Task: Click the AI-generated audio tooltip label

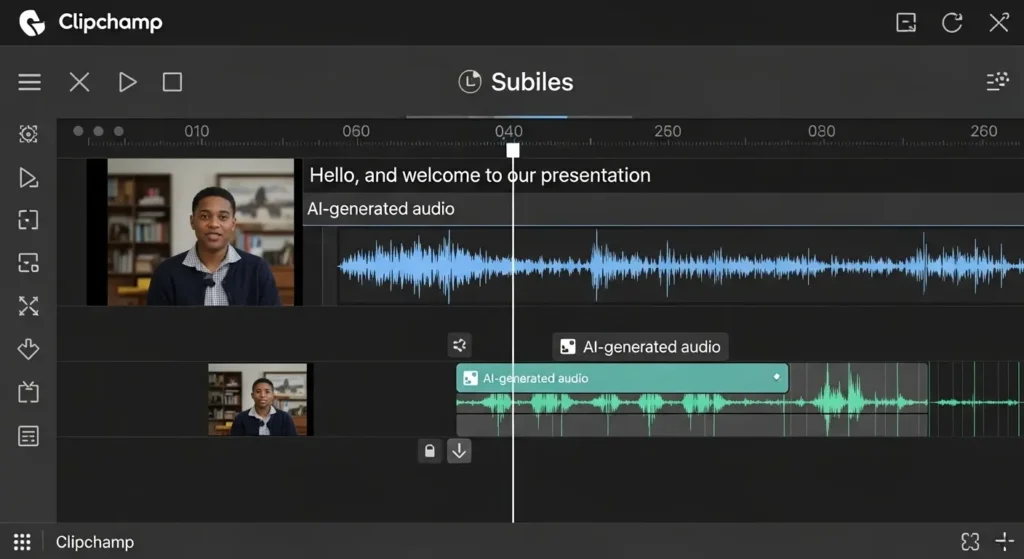Action: (640, 347)
